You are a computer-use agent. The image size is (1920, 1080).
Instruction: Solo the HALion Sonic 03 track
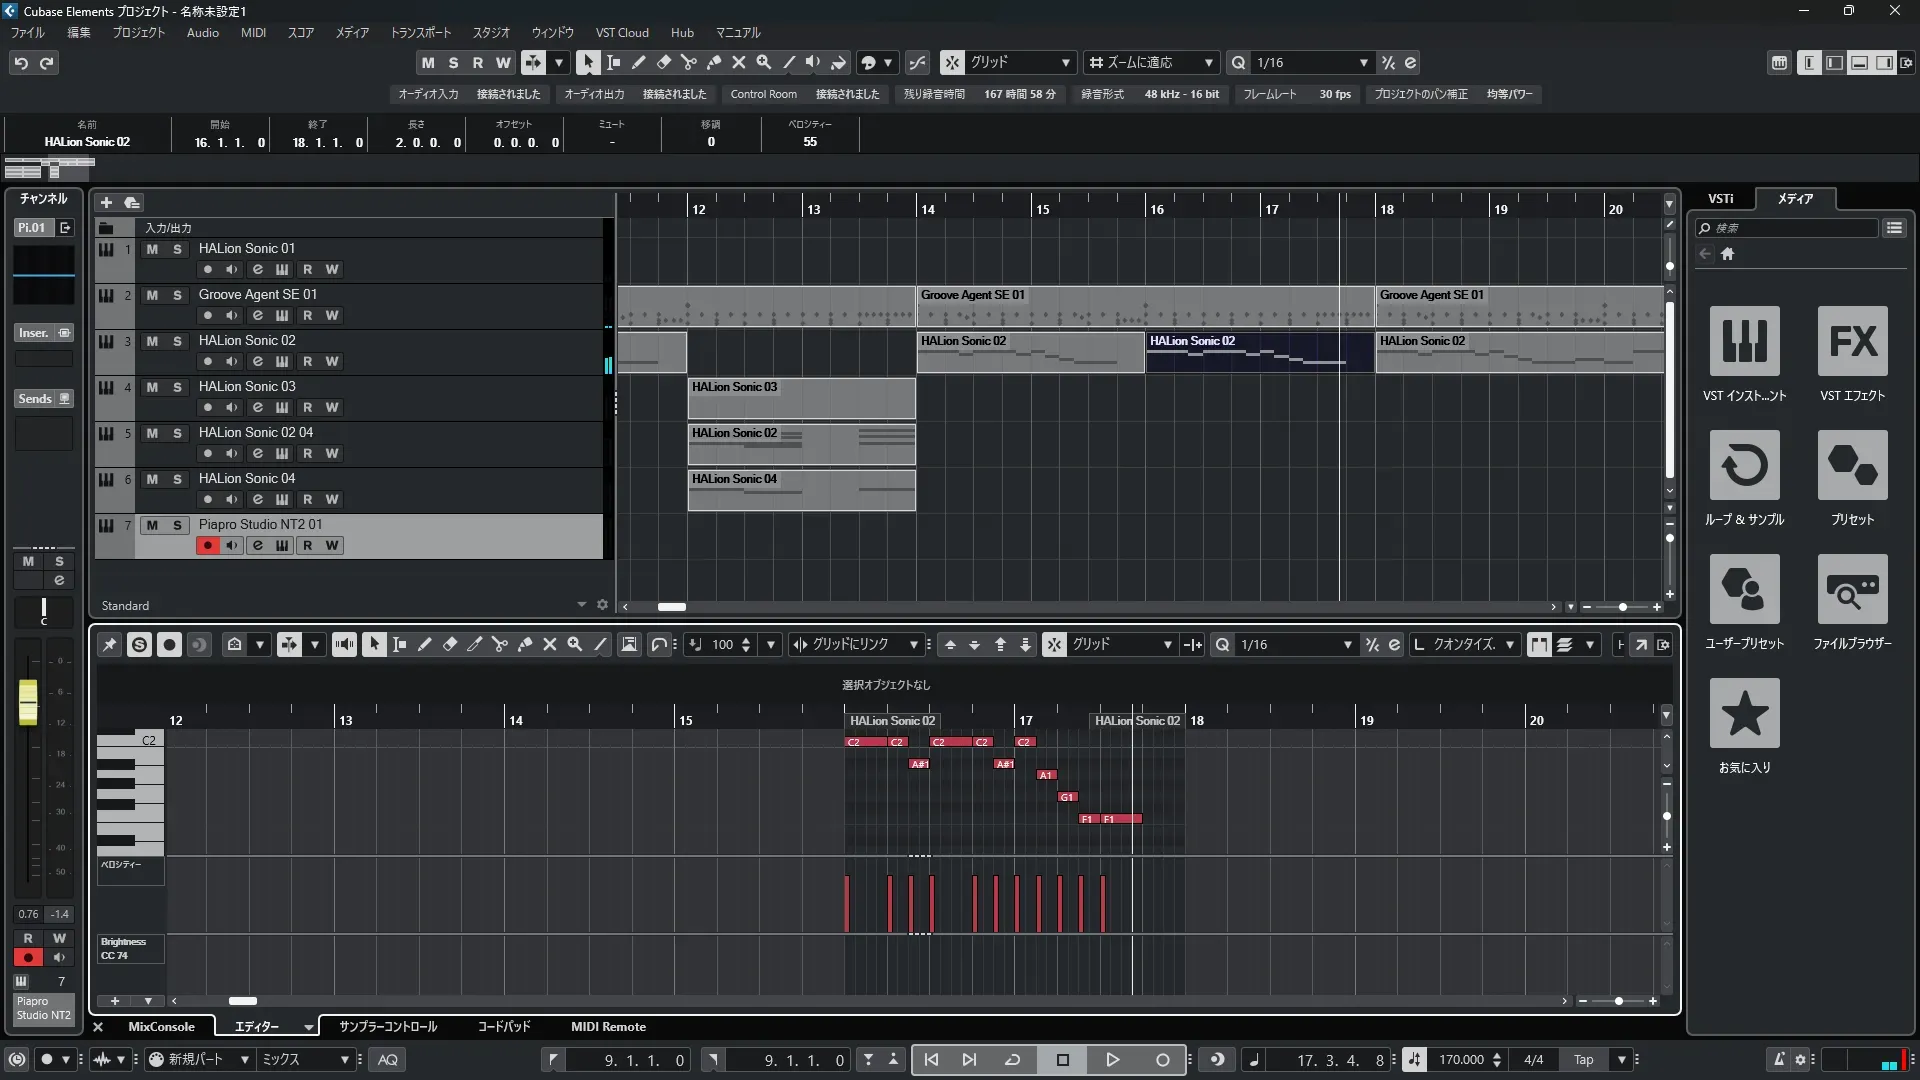177,387
